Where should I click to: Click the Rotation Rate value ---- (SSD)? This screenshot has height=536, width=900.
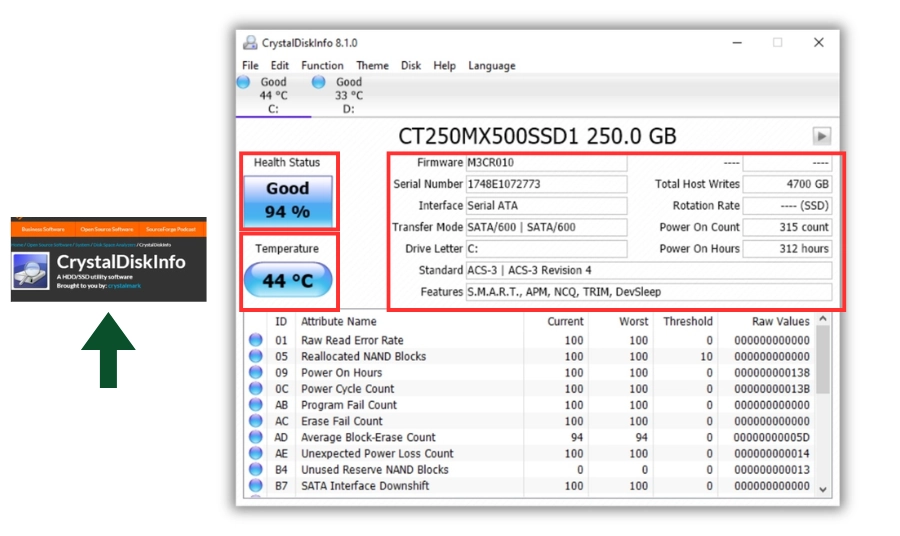coord(787,205)
